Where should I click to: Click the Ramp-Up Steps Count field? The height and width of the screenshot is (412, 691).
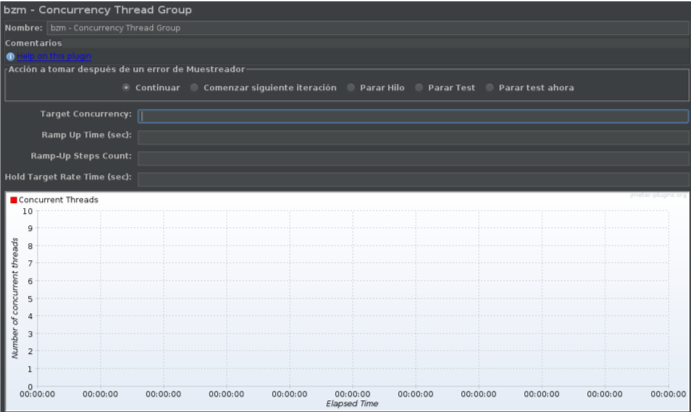(413, 158)
